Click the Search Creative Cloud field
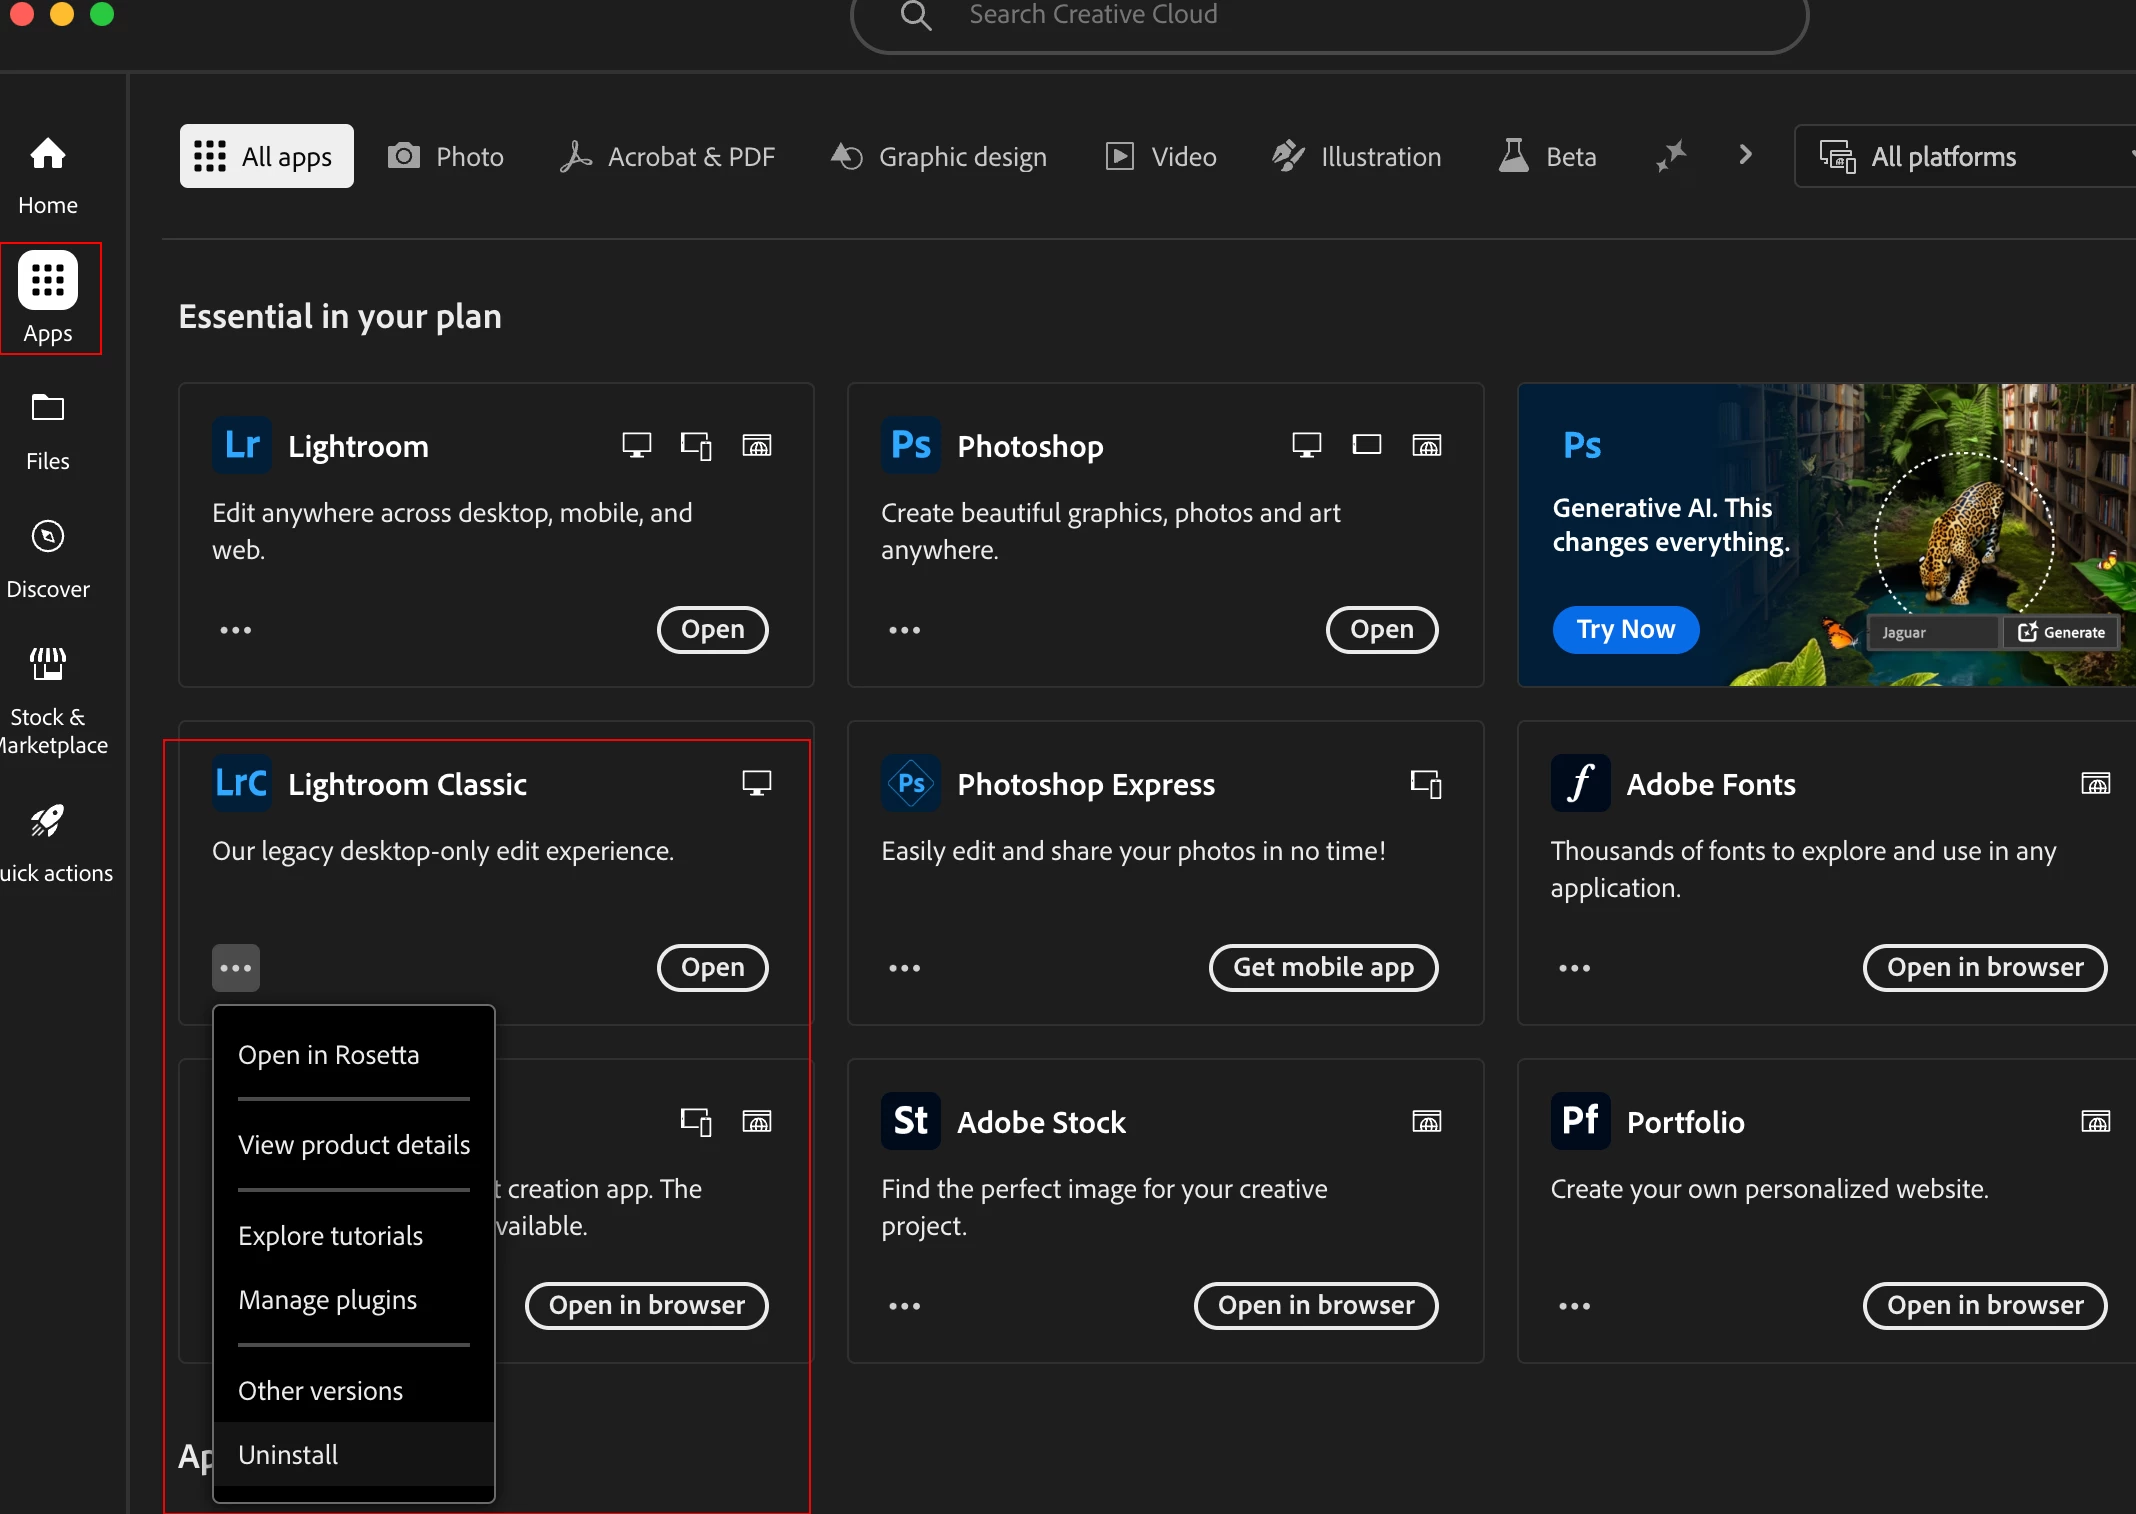 (x=1328, y=16)
